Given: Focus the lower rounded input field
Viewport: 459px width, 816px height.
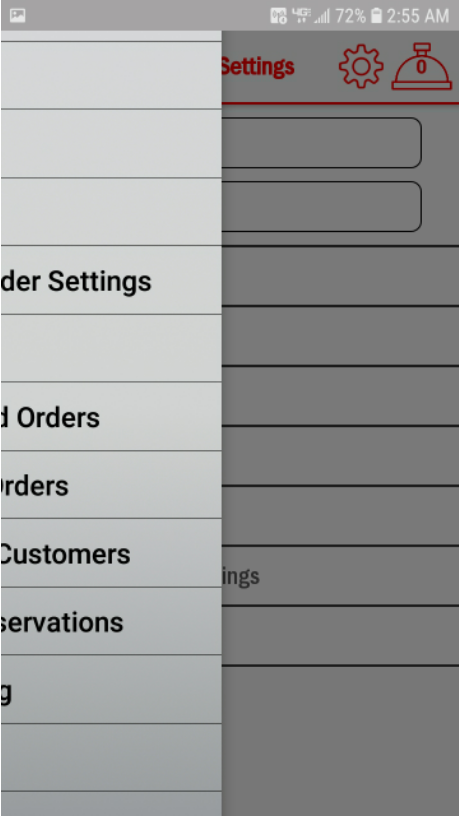Looking at the screenshot, I should (x=322, y=206).
